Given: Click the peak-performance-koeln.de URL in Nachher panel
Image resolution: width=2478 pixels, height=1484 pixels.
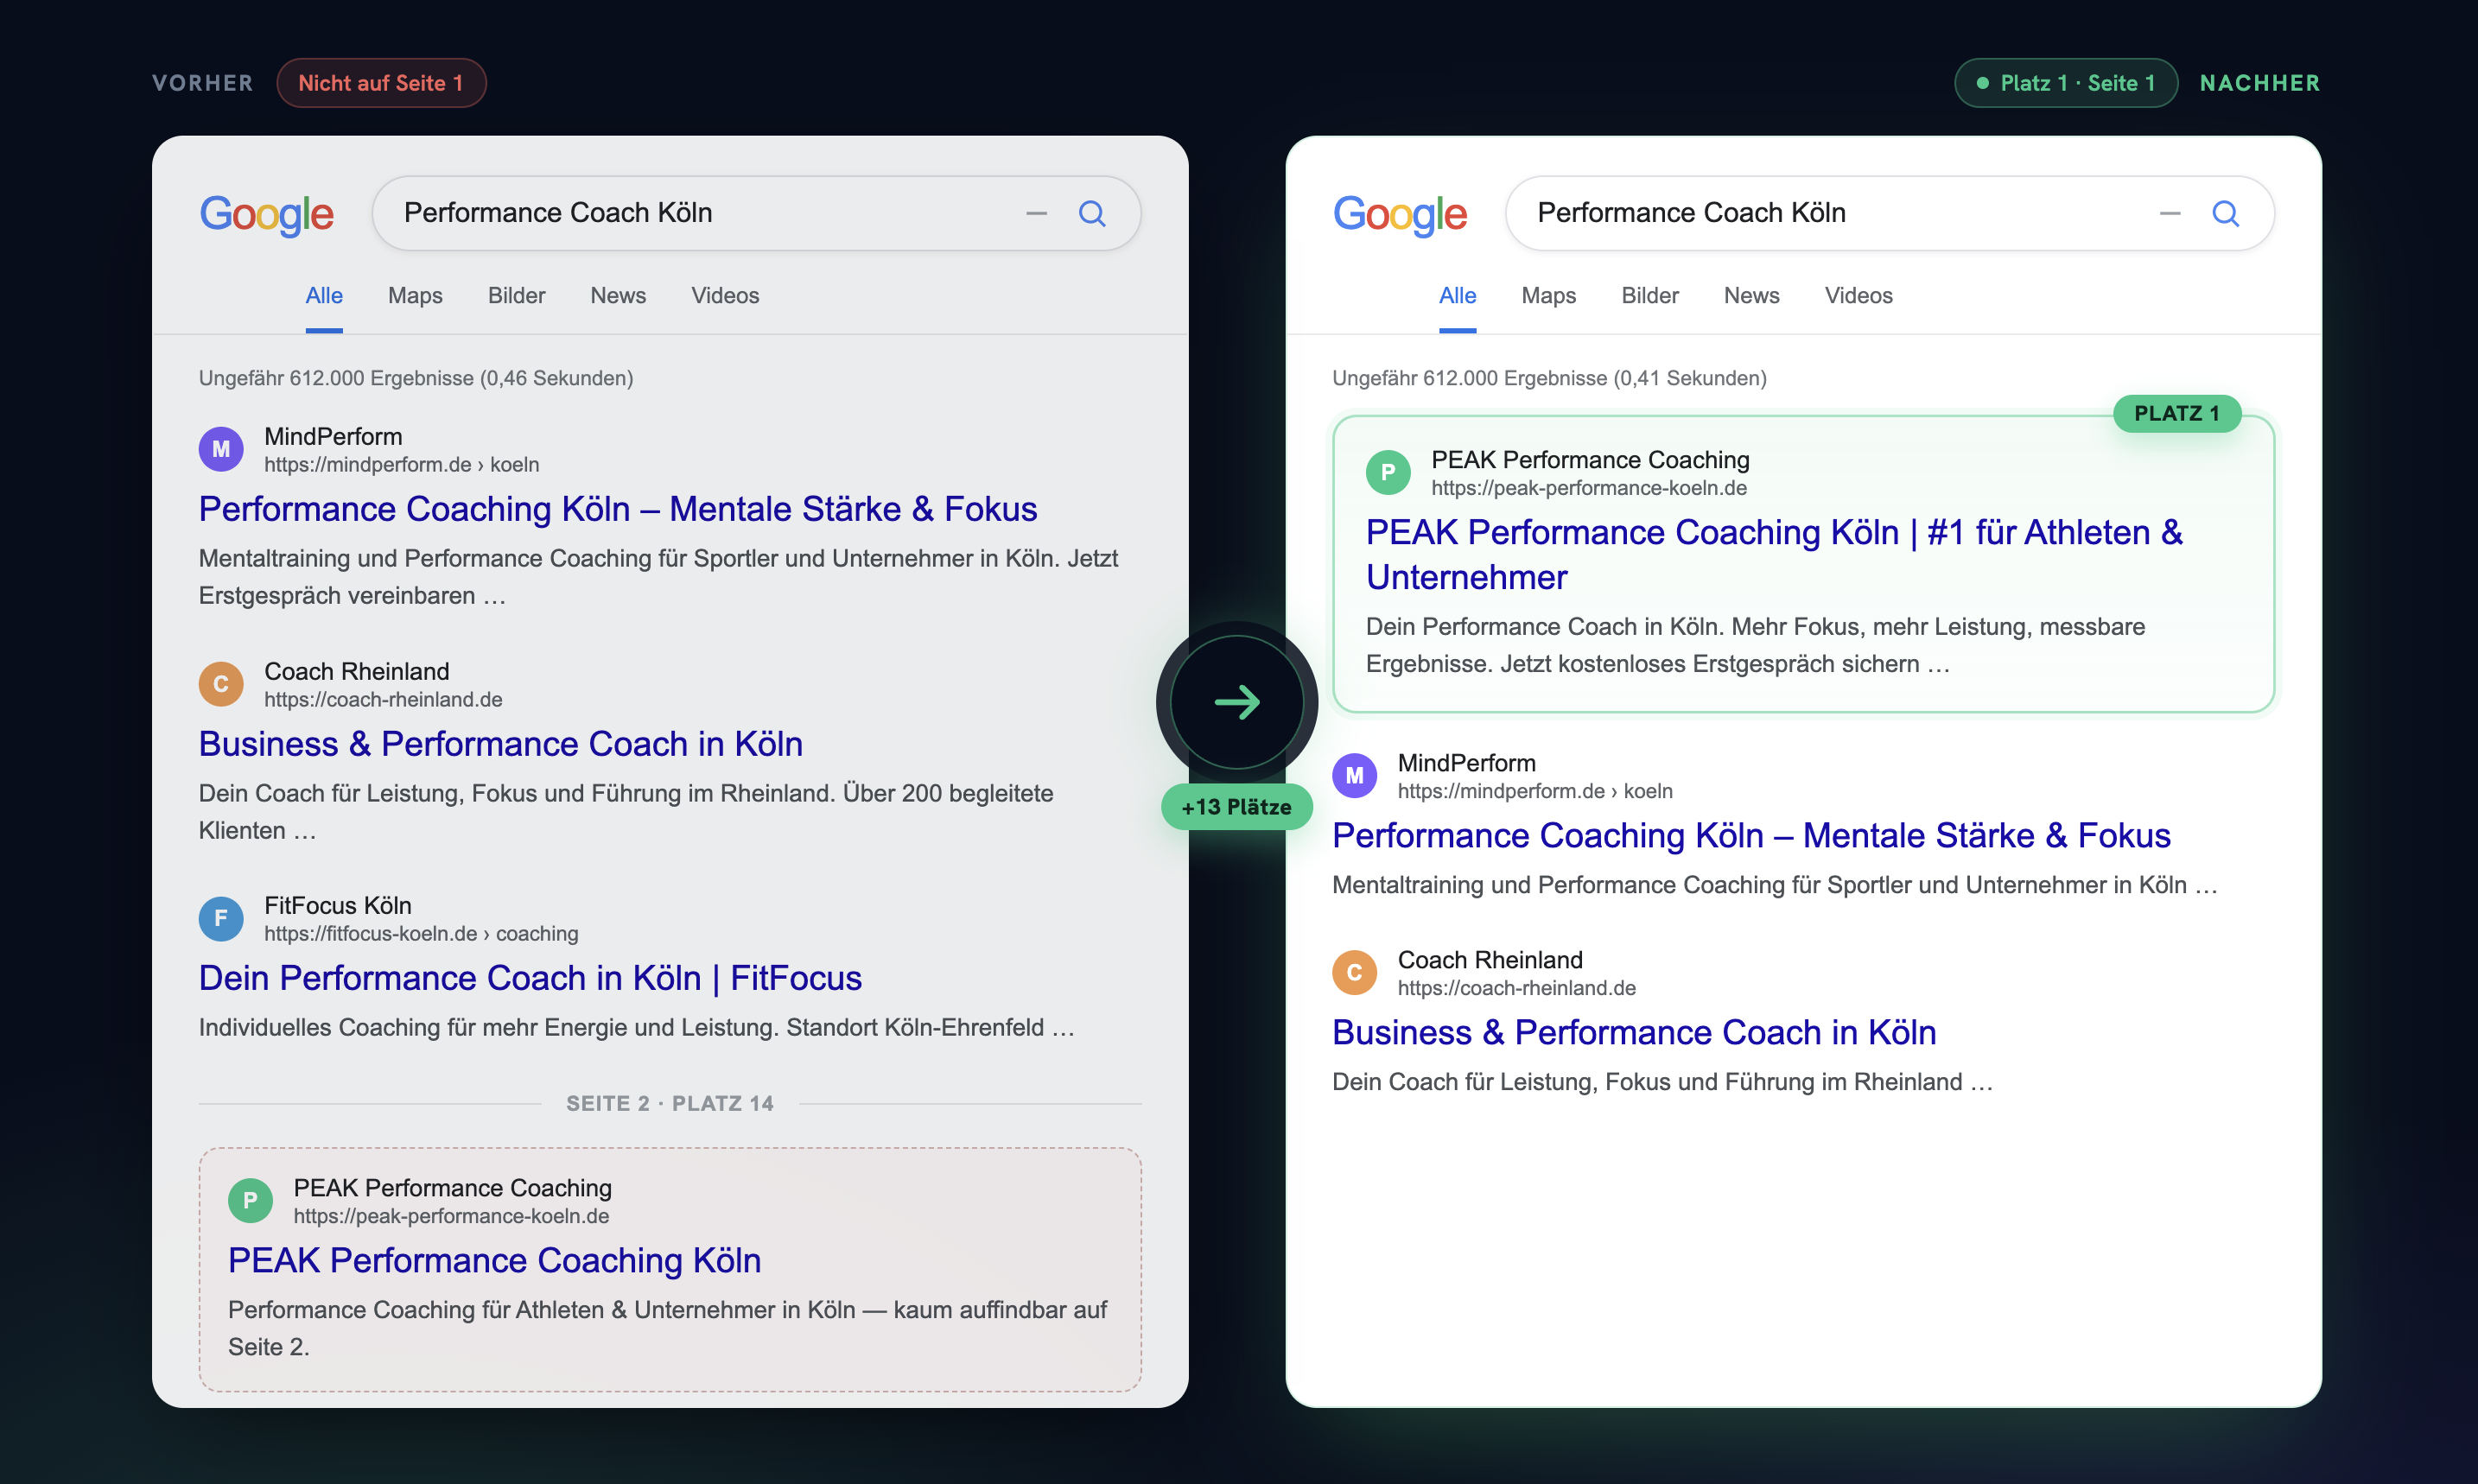Looking at the screenshot, I should coord(1589,488).
